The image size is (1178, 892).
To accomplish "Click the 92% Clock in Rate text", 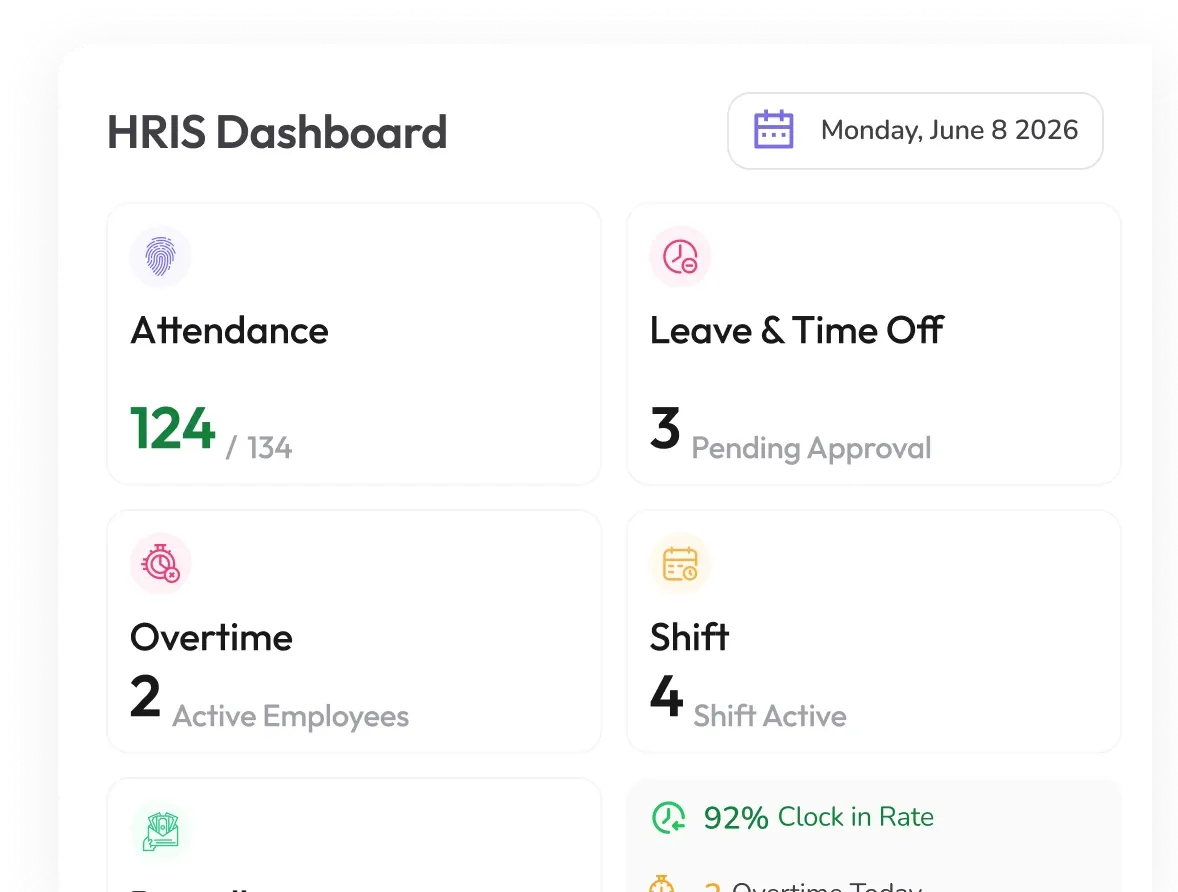I will tap(818, 817).
